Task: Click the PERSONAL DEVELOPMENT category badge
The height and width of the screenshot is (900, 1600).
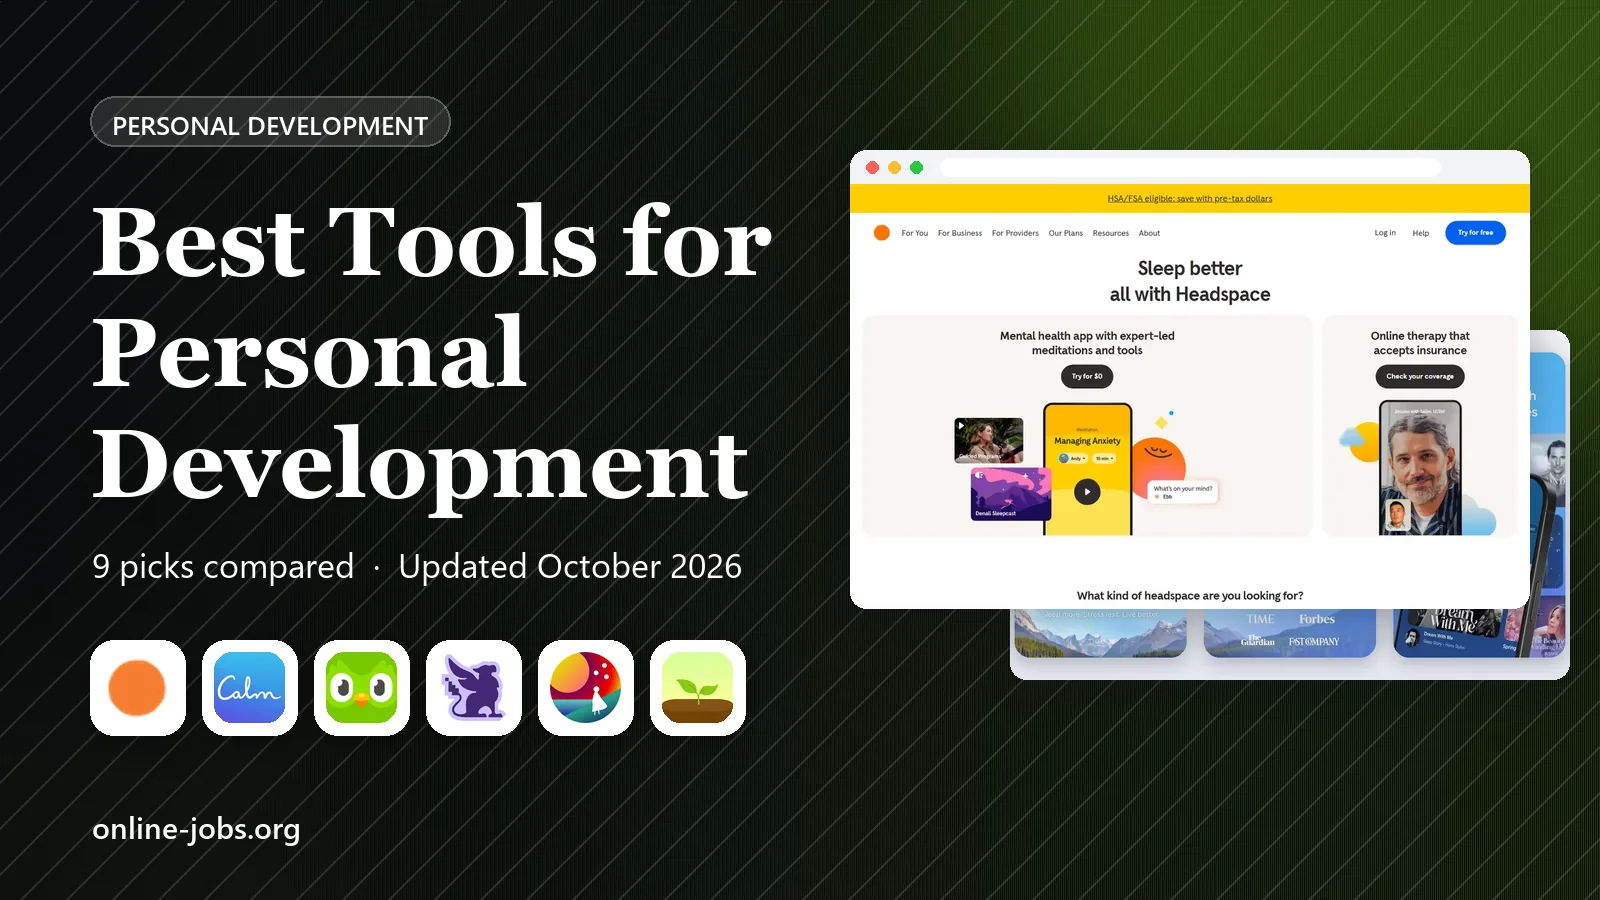Action: coord(270,122)
